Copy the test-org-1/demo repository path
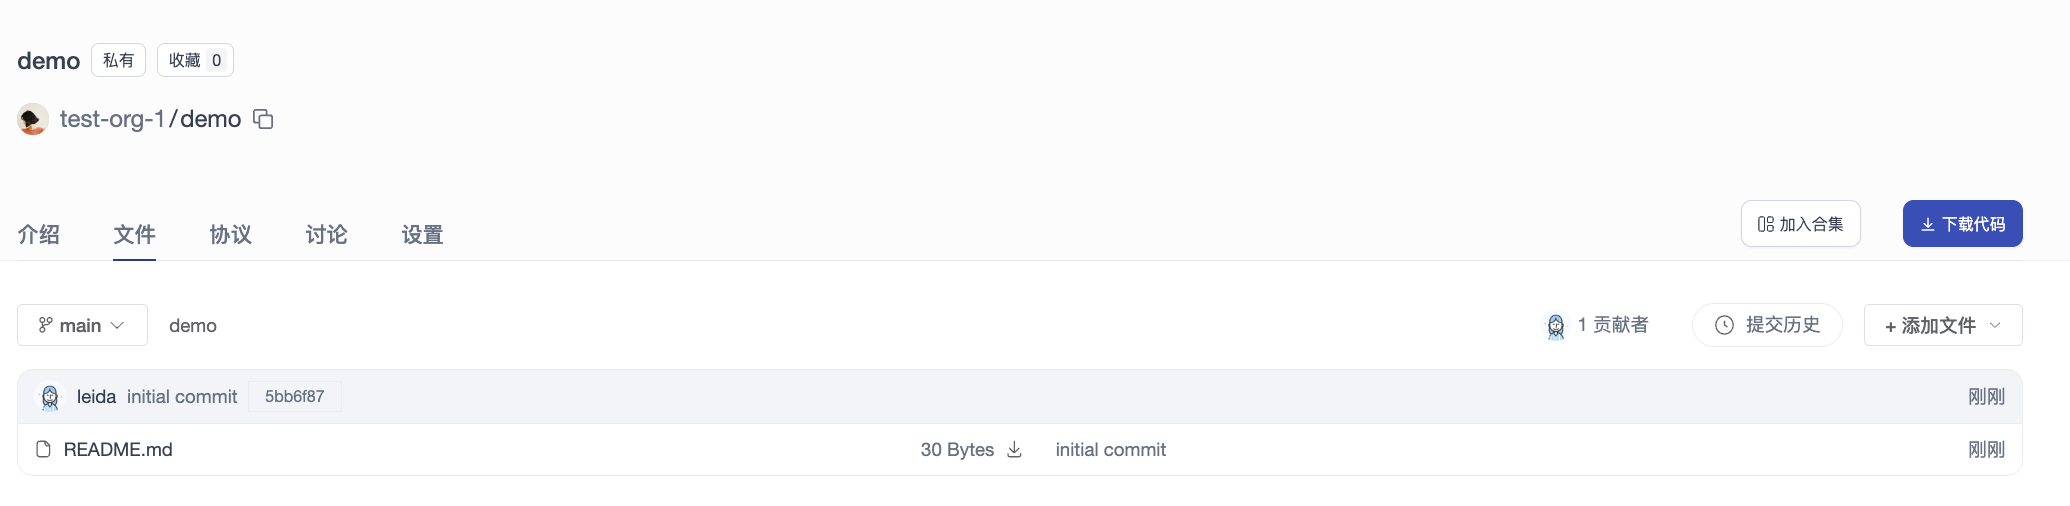Screen dimensions: 2070x506 click(263, 119)
